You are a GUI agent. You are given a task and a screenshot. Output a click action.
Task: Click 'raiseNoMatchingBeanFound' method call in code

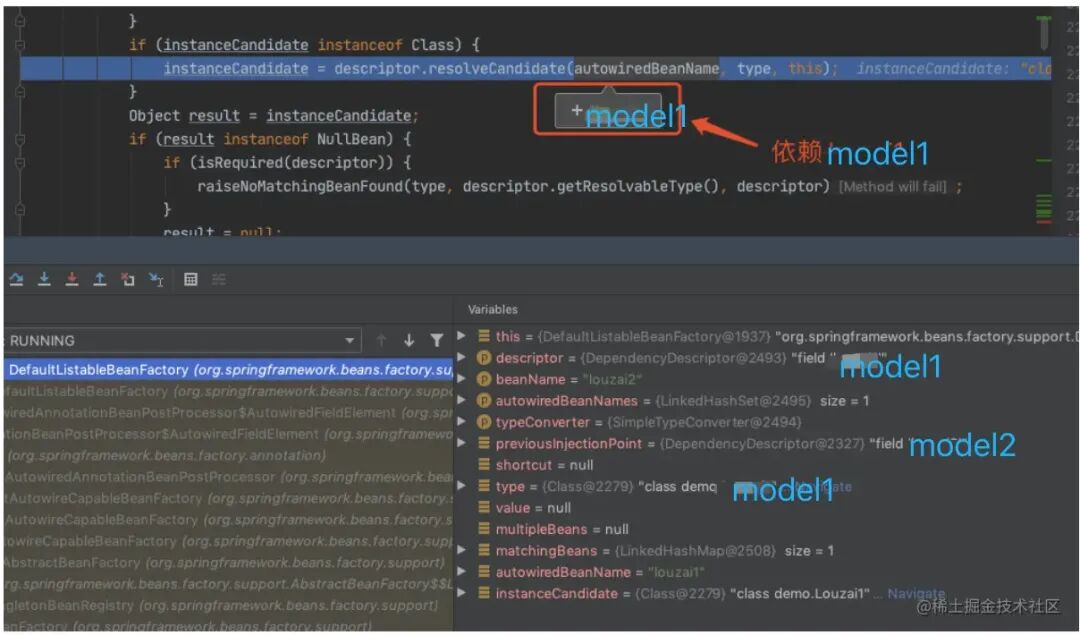301,186
